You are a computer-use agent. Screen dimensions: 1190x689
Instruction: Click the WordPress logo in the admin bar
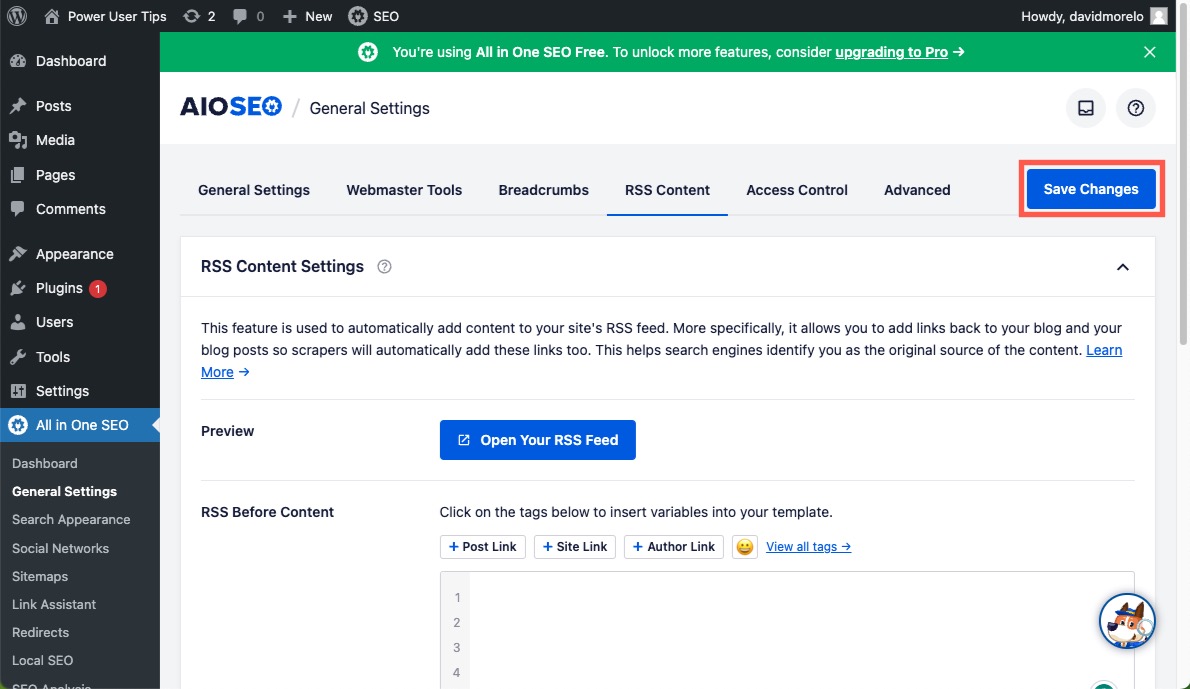pyautogui.click(x=16, y=15)
